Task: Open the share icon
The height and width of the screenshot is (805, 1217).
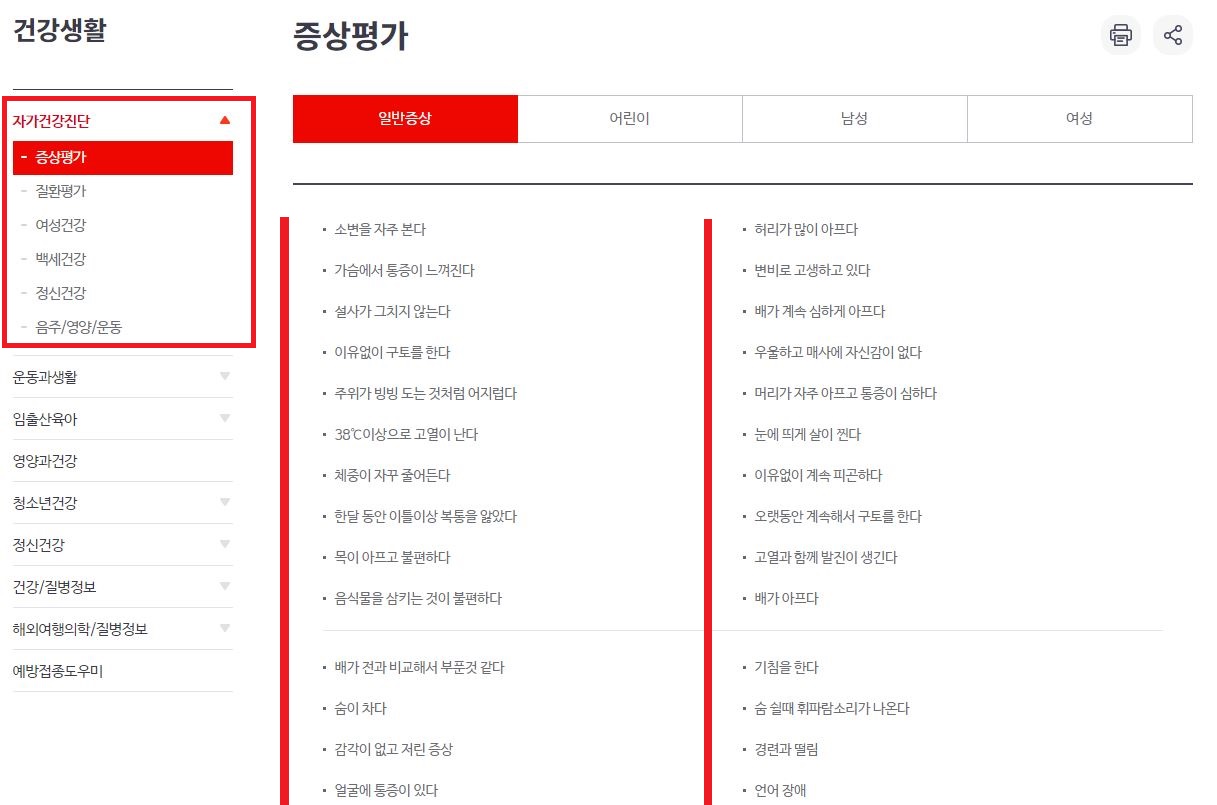Action: tap(1172, 35)
